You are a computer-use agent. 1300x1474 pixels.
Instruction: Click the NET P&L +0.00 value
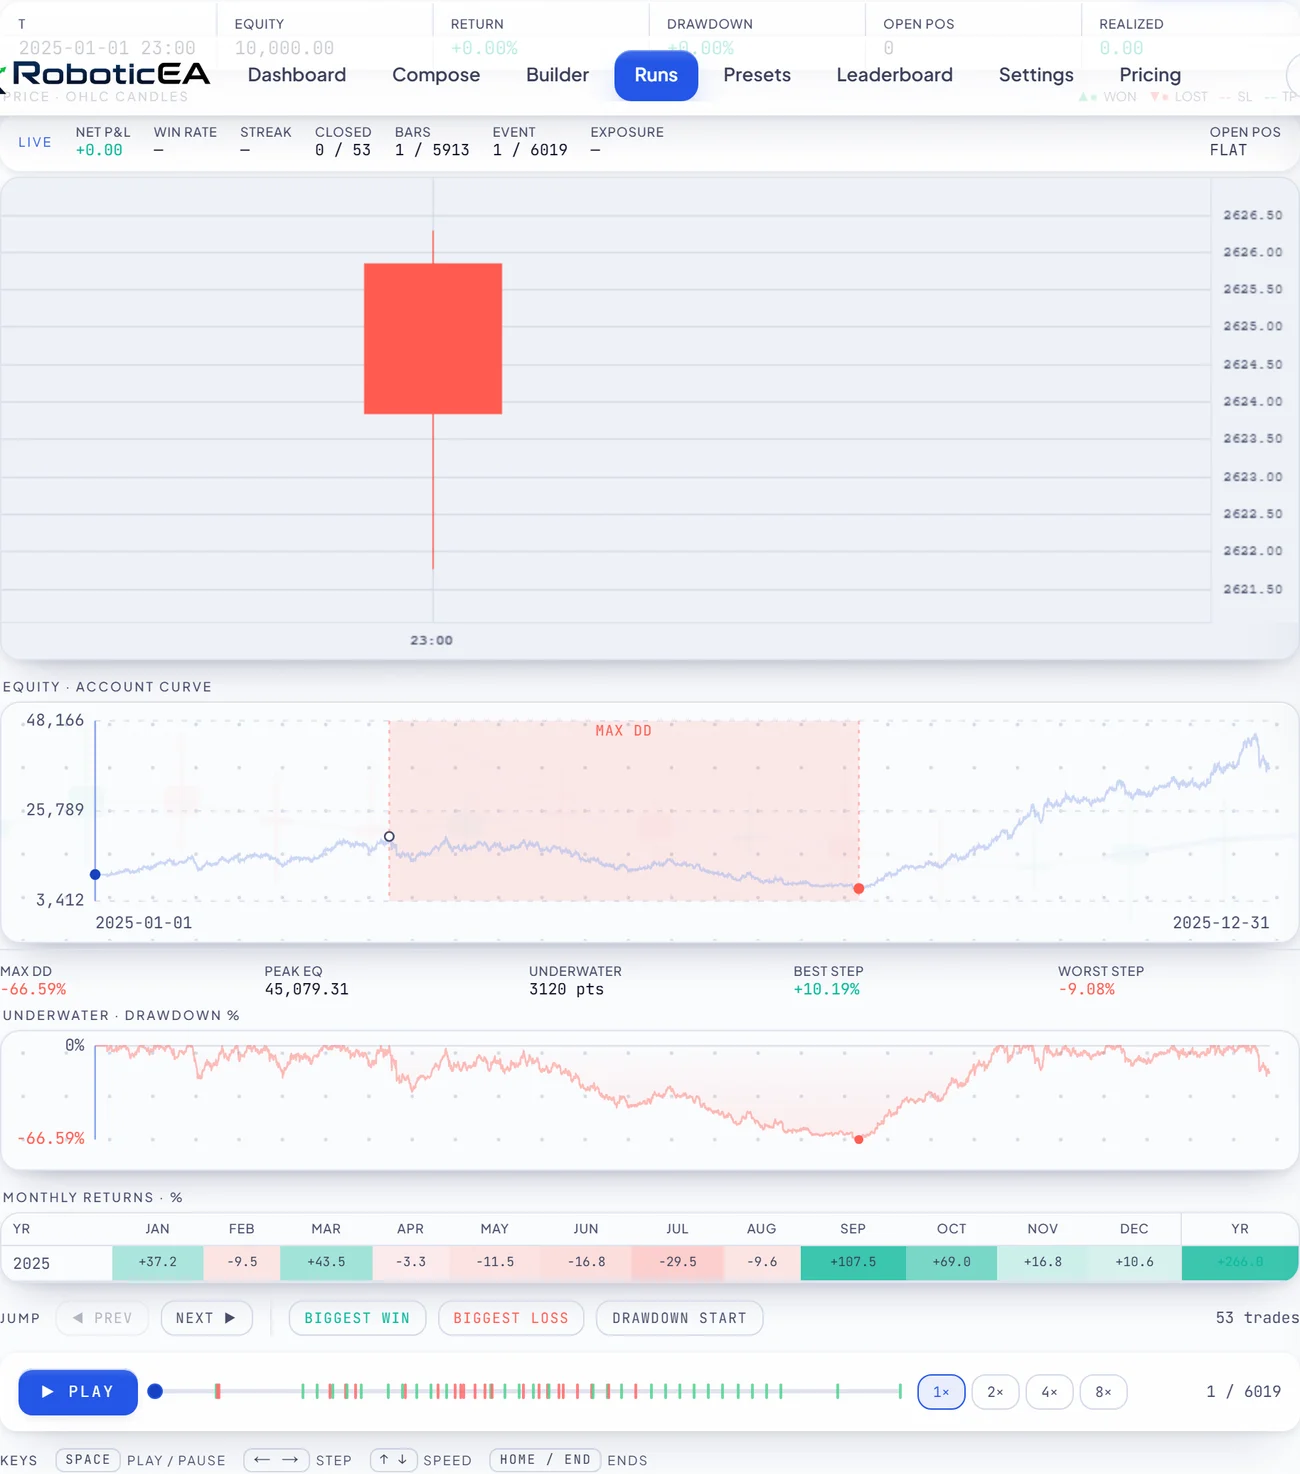point(99,150)
